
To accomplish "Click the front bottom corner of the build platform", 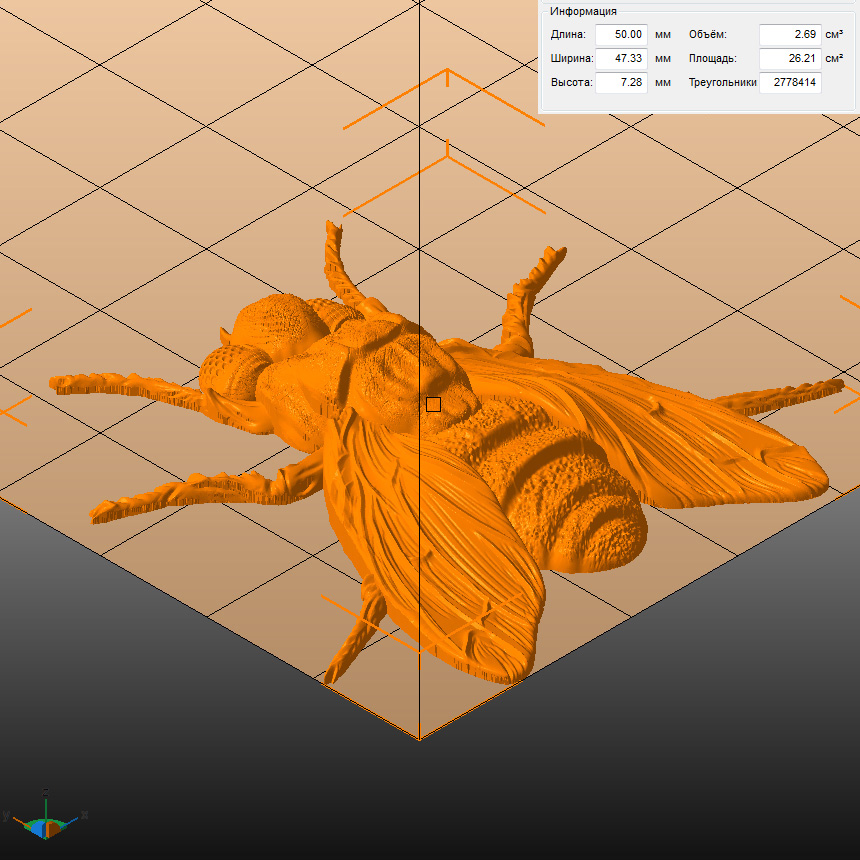I will (x=419, y=738).
